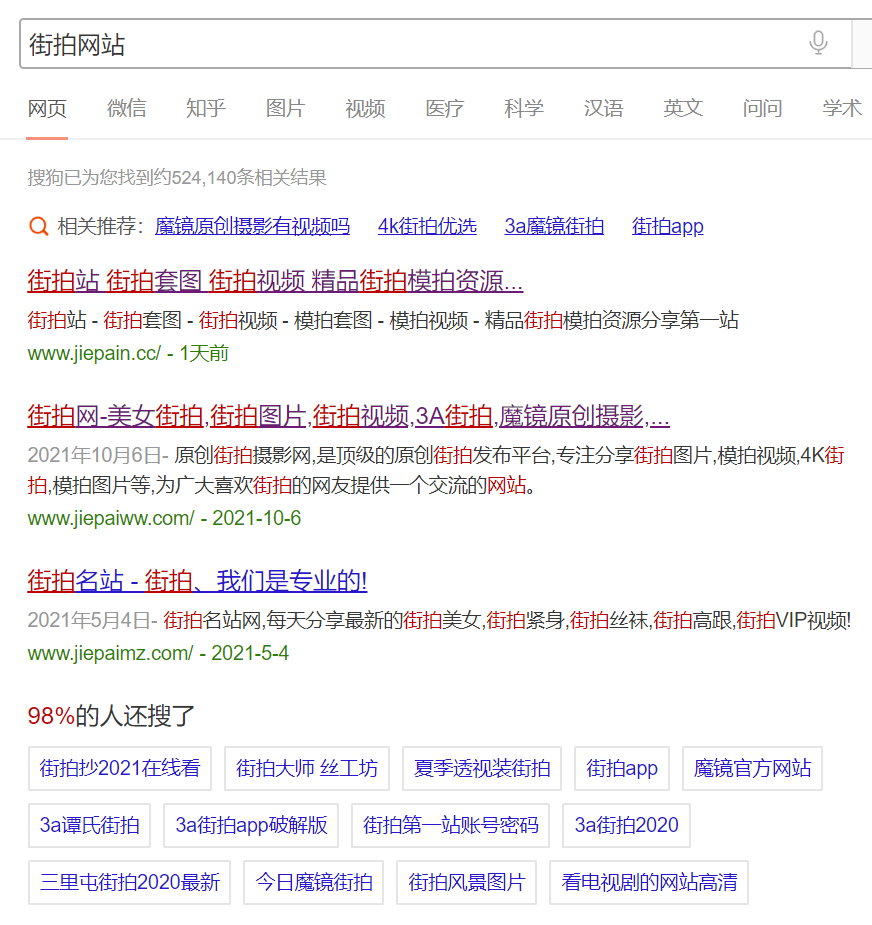
Task: Click the snippet starting 2021年10月6日- 原创街拍摄影网
Action: [436, 470]
